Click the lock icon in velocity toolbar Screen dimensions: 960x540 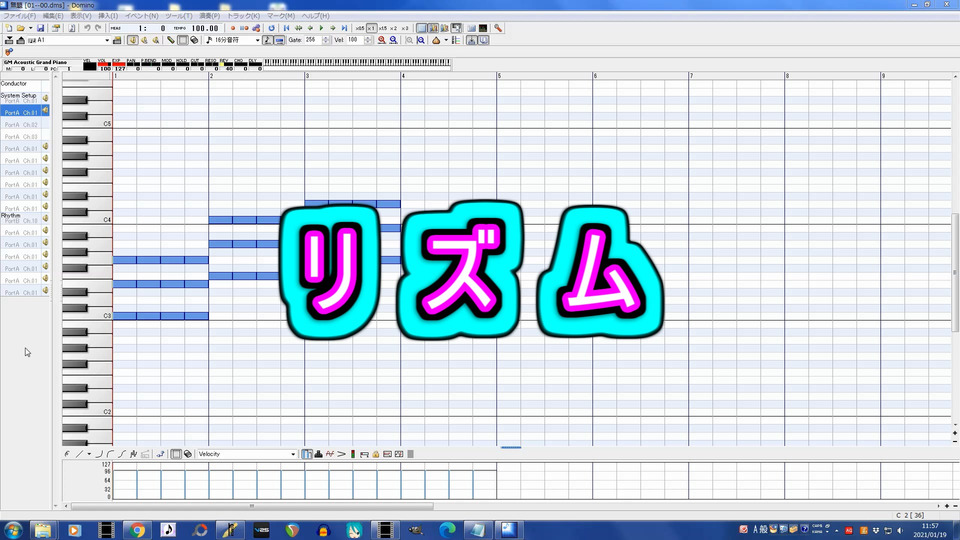[376, 454]
